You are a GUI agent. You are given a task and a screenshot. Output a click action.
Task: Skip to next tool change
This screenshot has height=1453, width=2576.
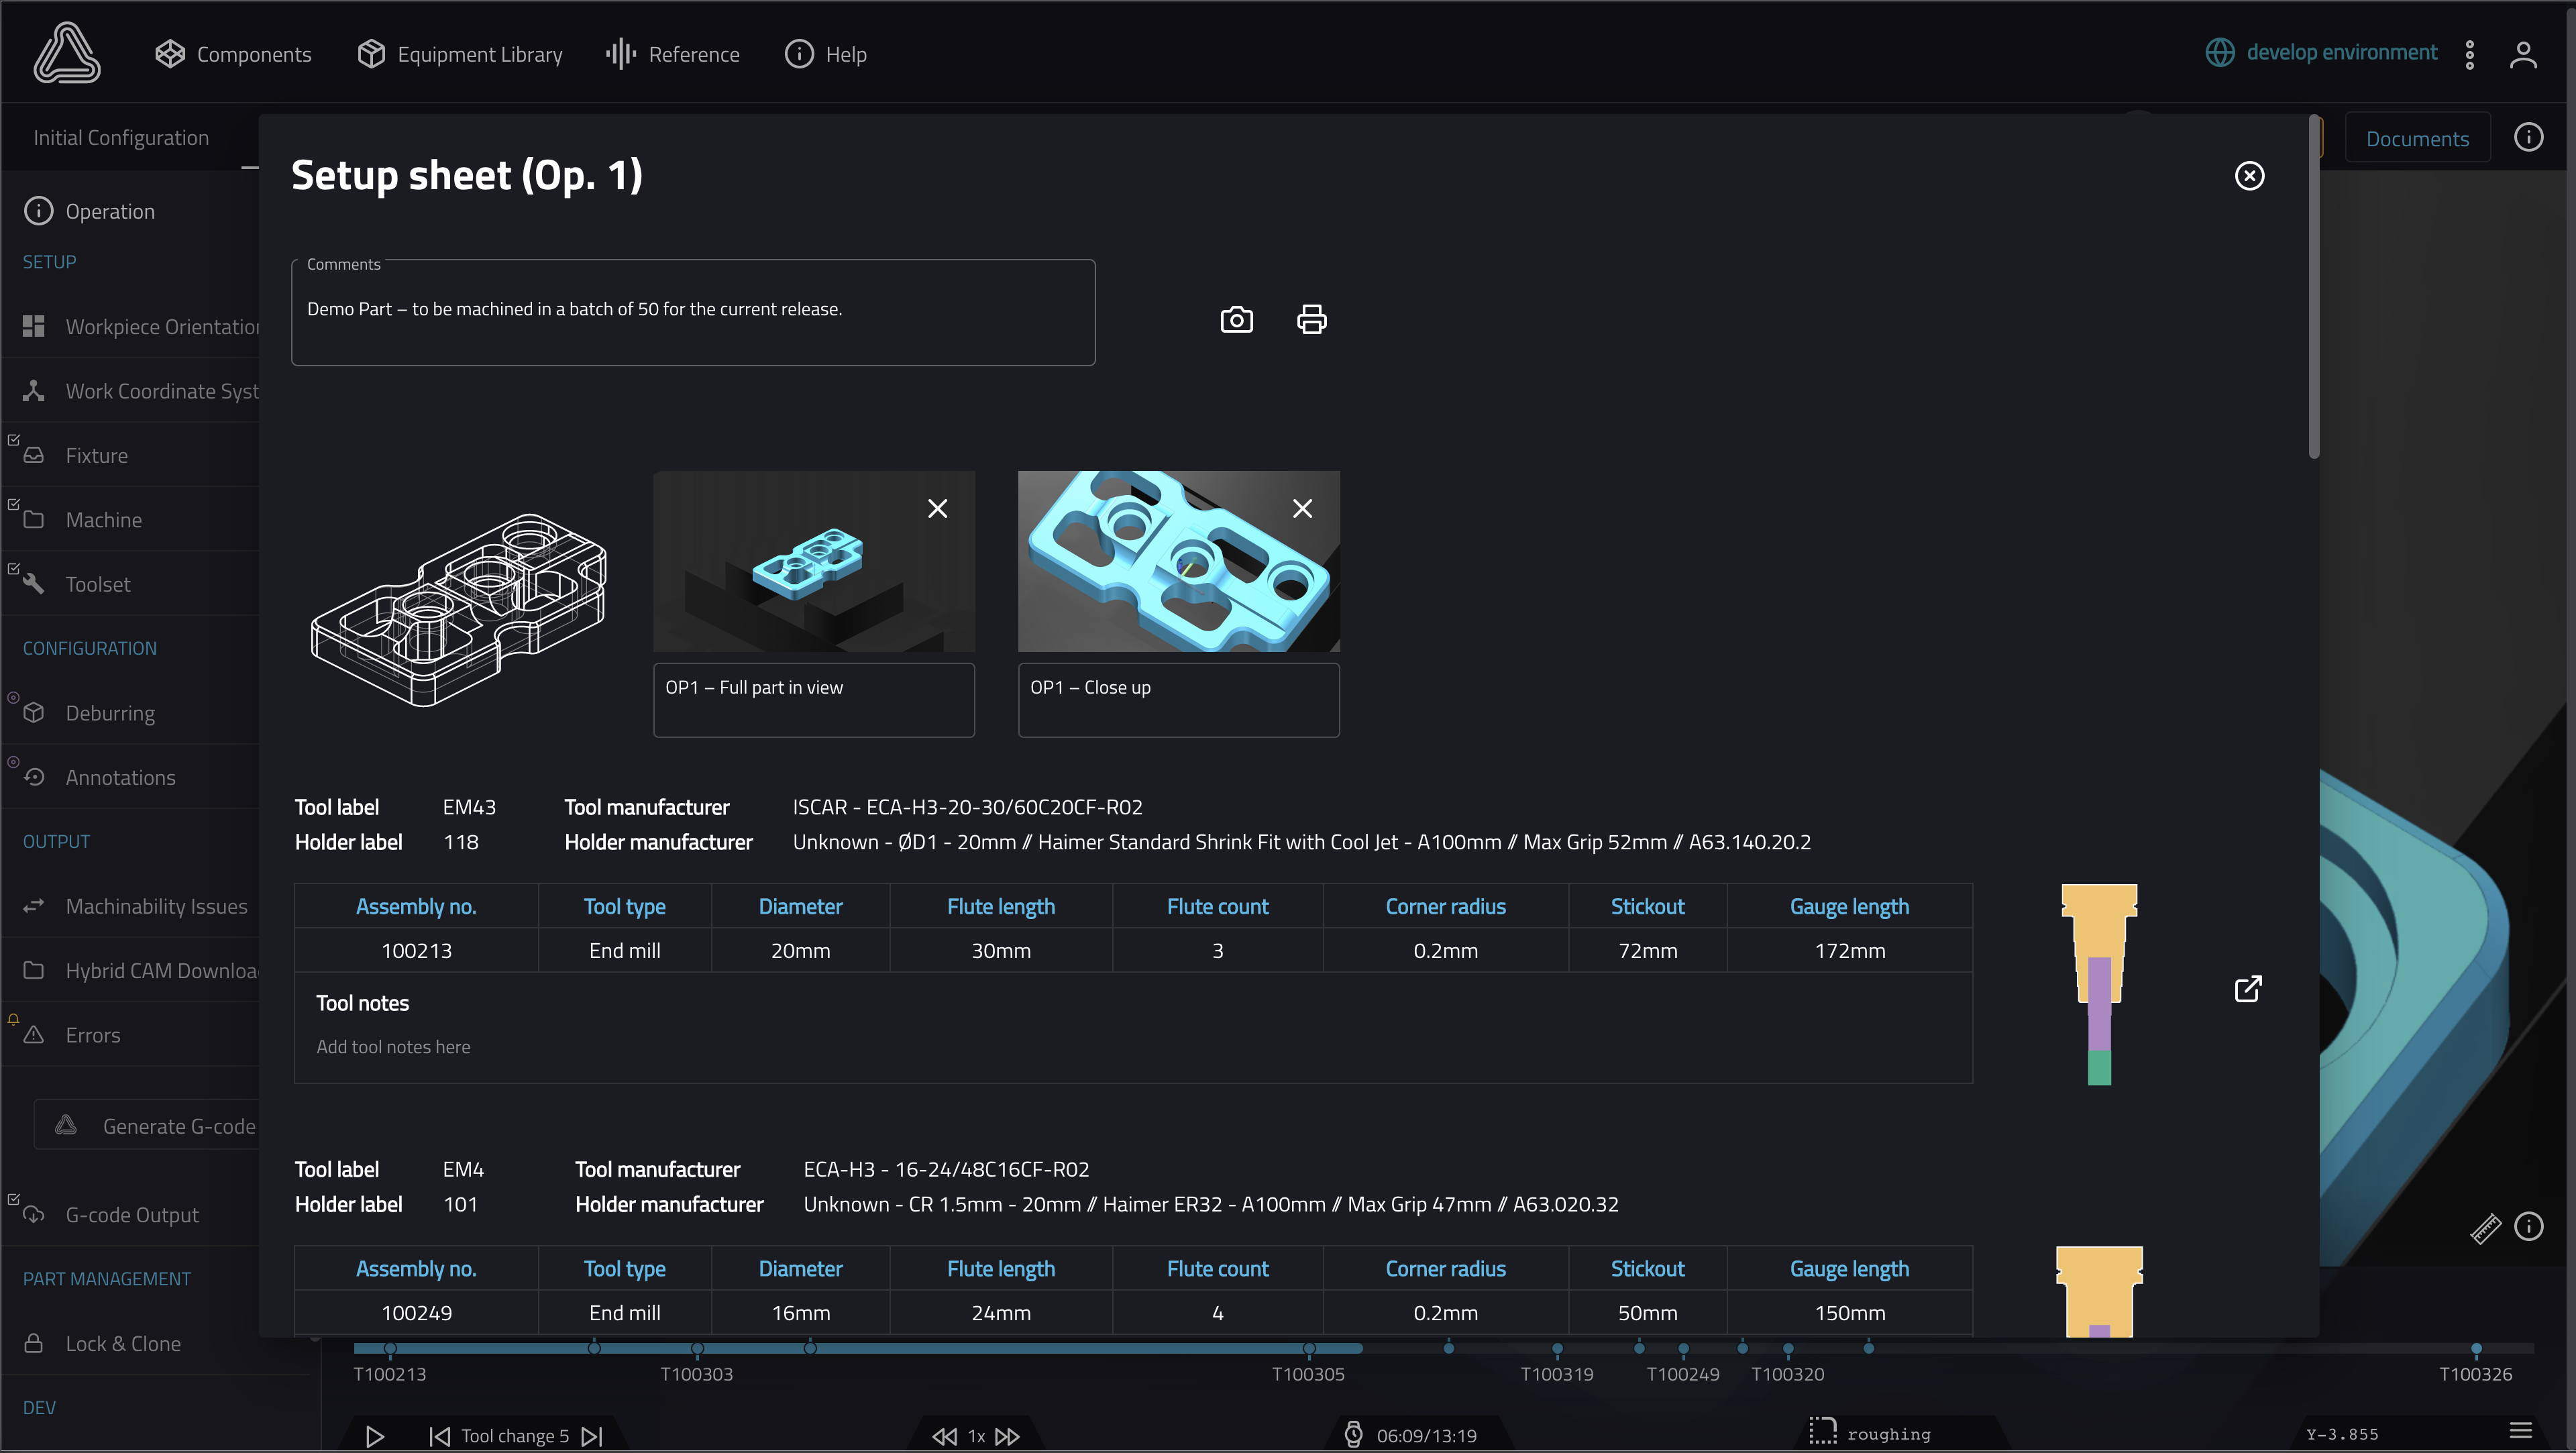(593, 1436)
